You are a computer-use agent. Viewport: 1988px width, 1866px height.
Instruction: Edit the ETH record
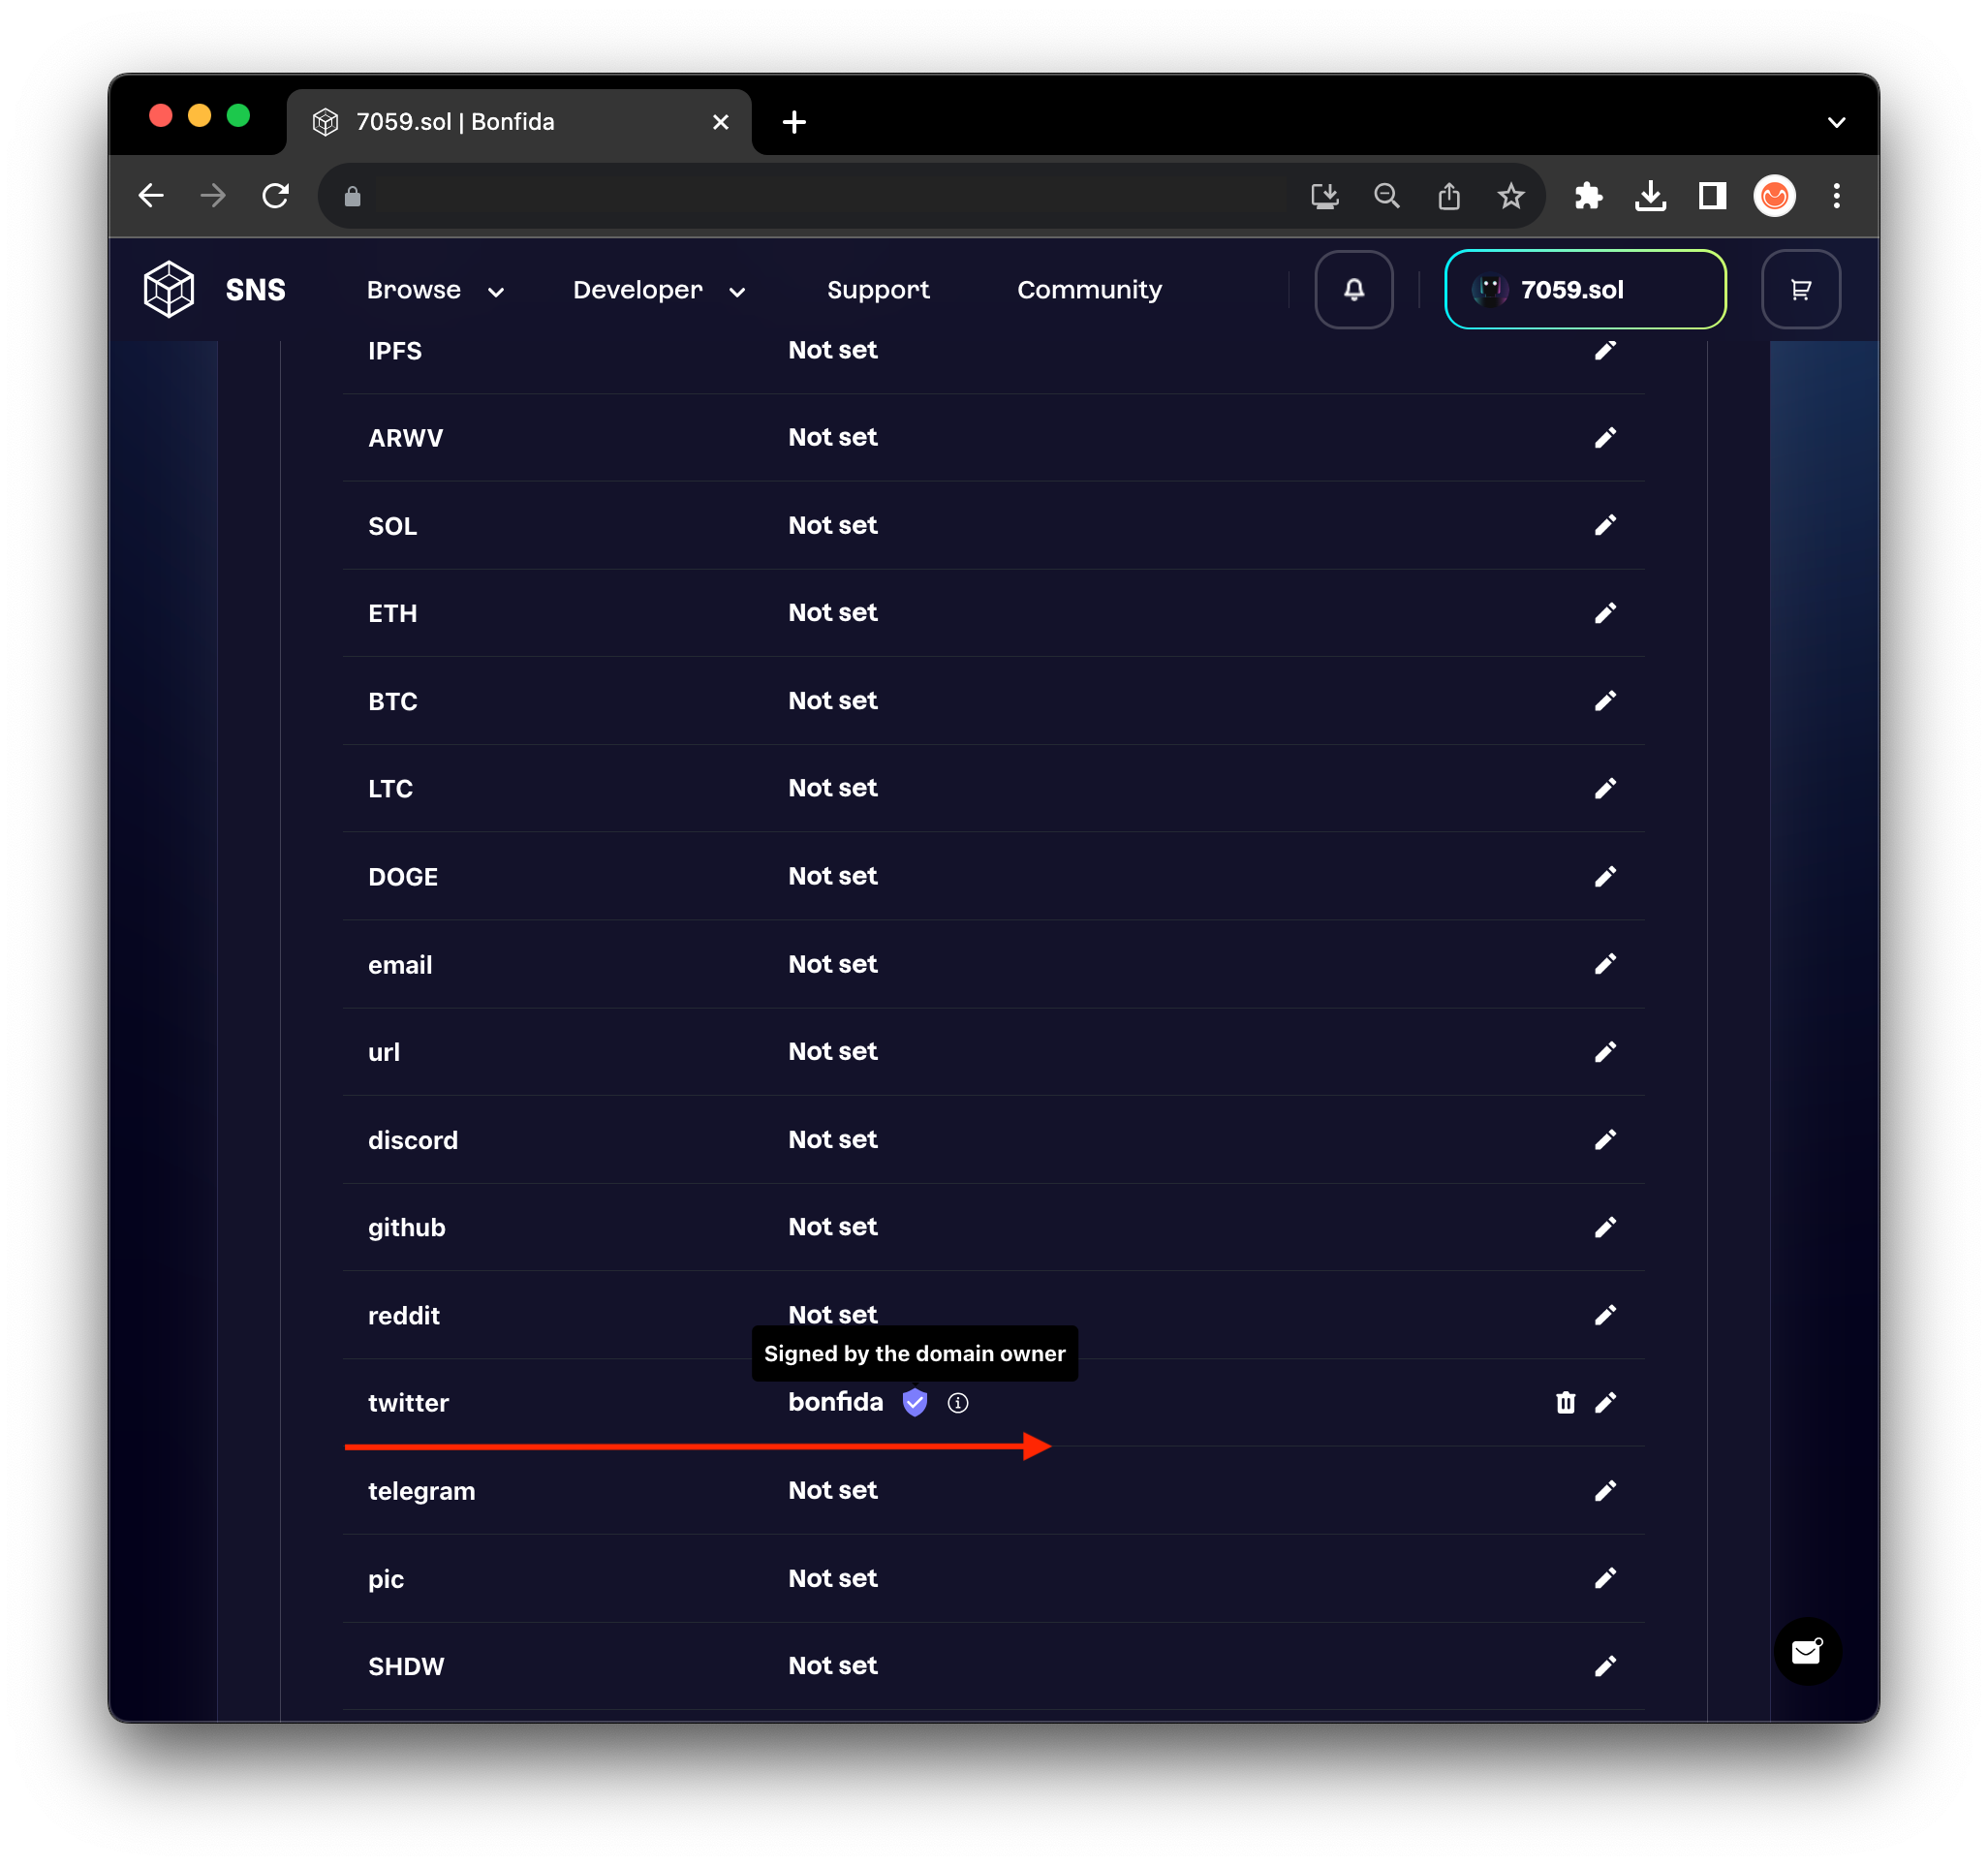1605,613
